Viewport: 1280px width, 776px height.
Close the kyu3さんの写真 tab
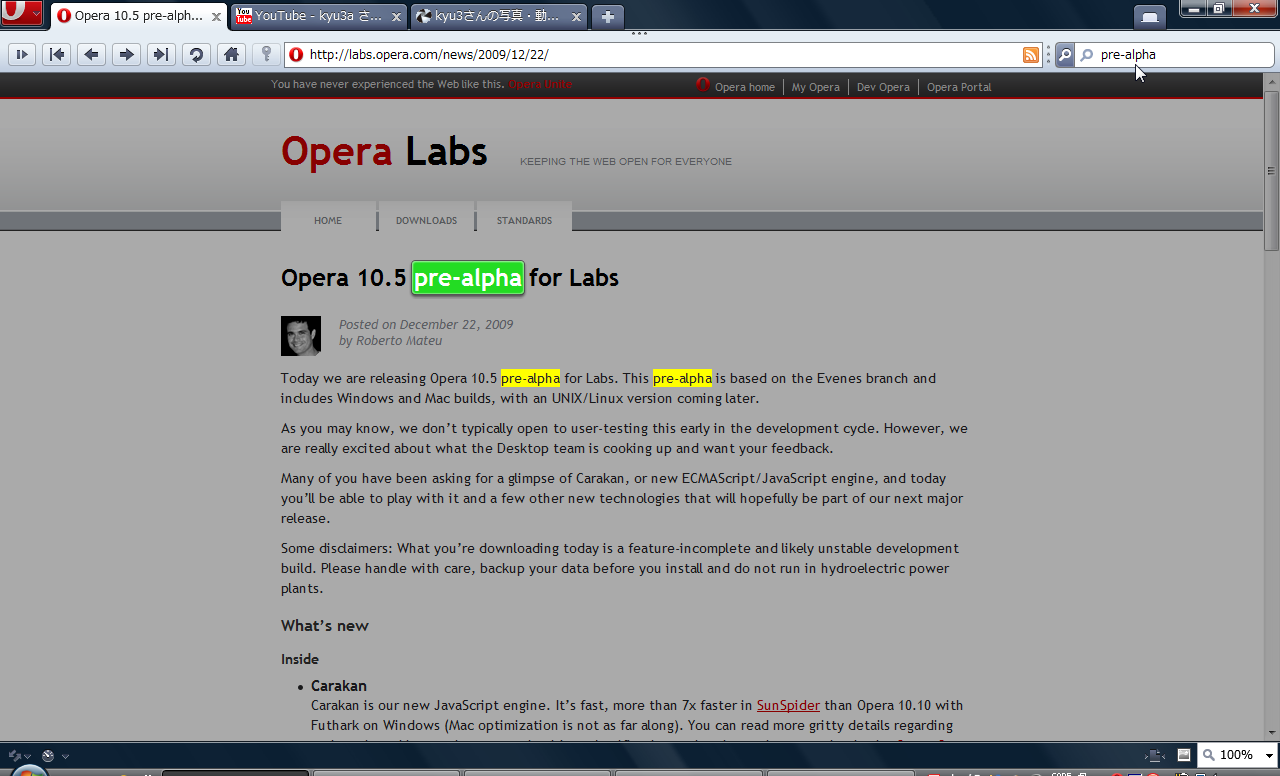[576, 17]
